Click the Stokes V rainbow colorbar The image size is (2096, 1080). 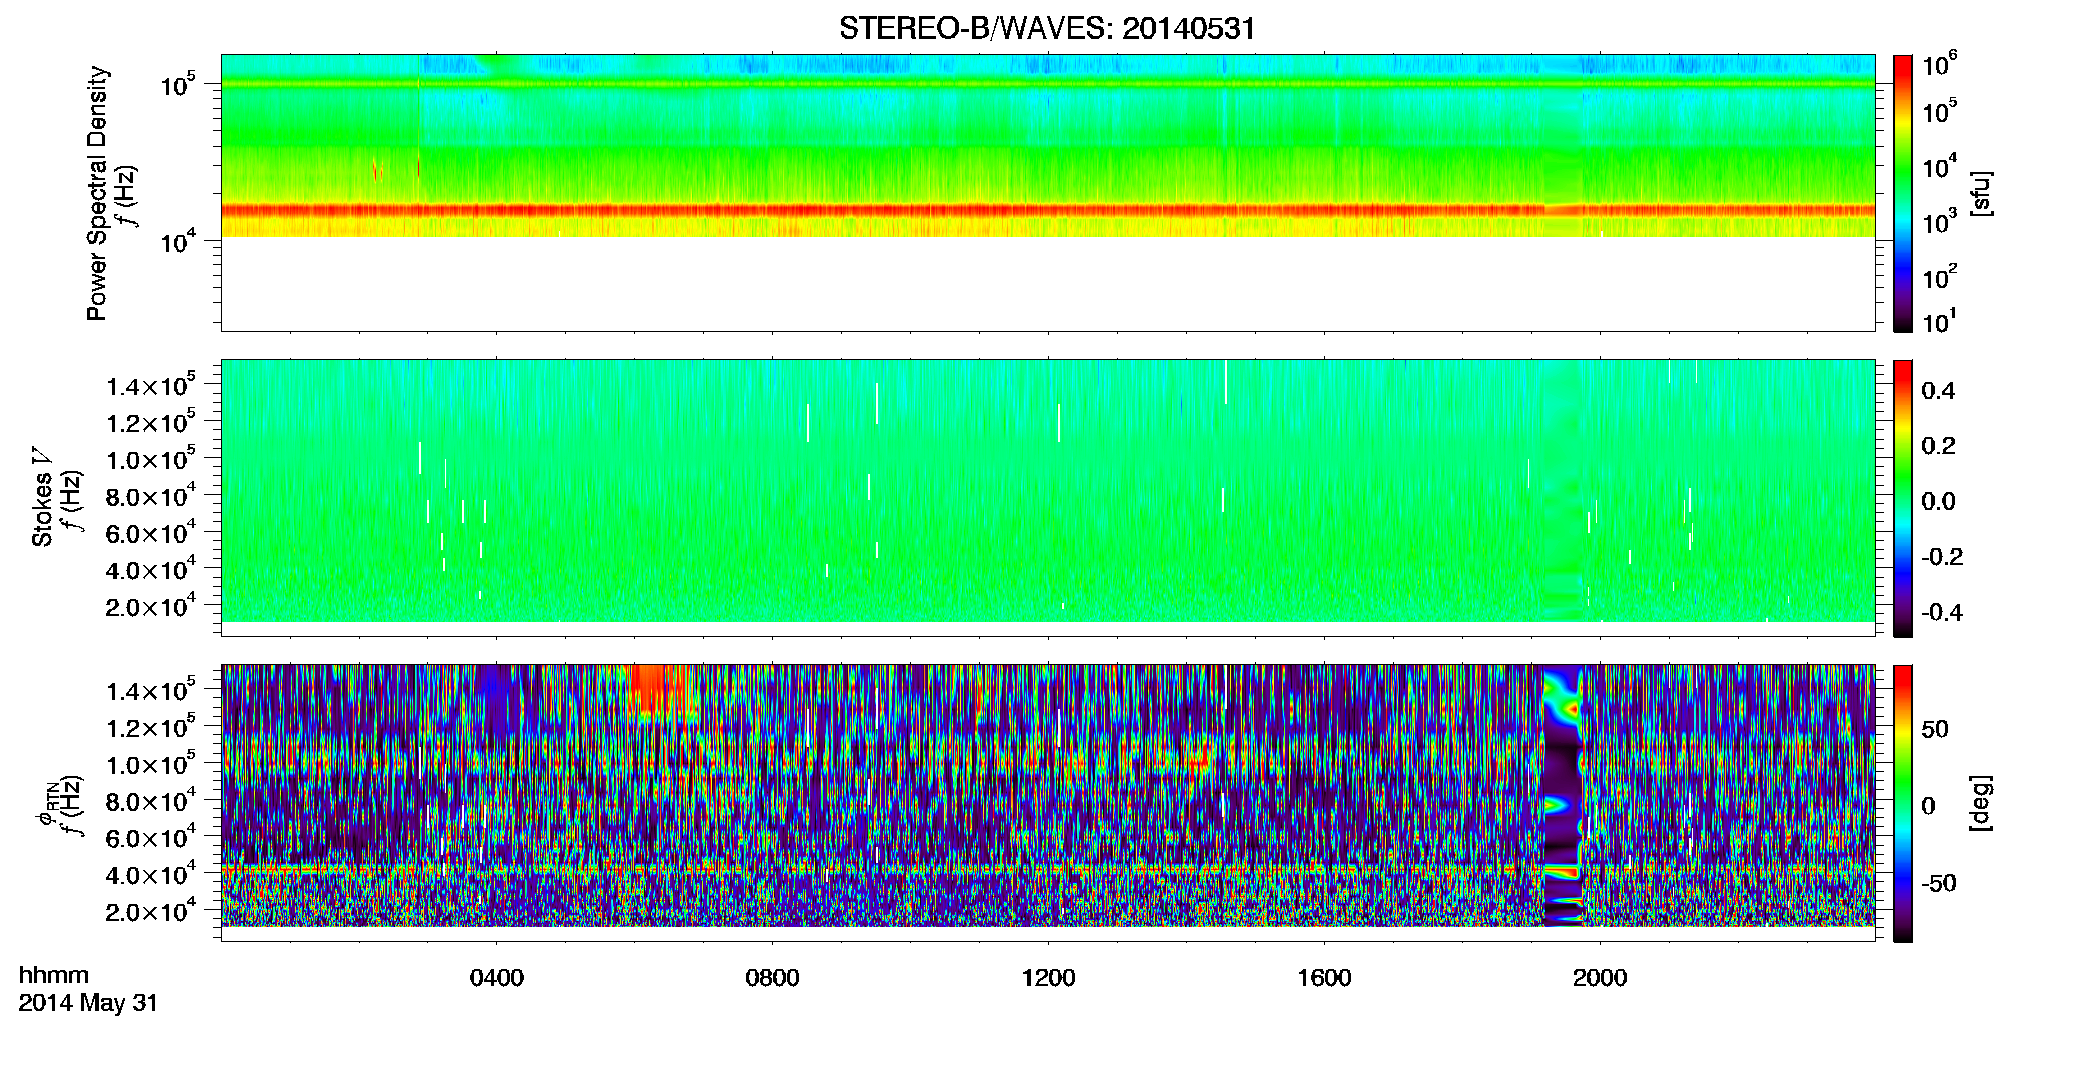click(1903, 498)
